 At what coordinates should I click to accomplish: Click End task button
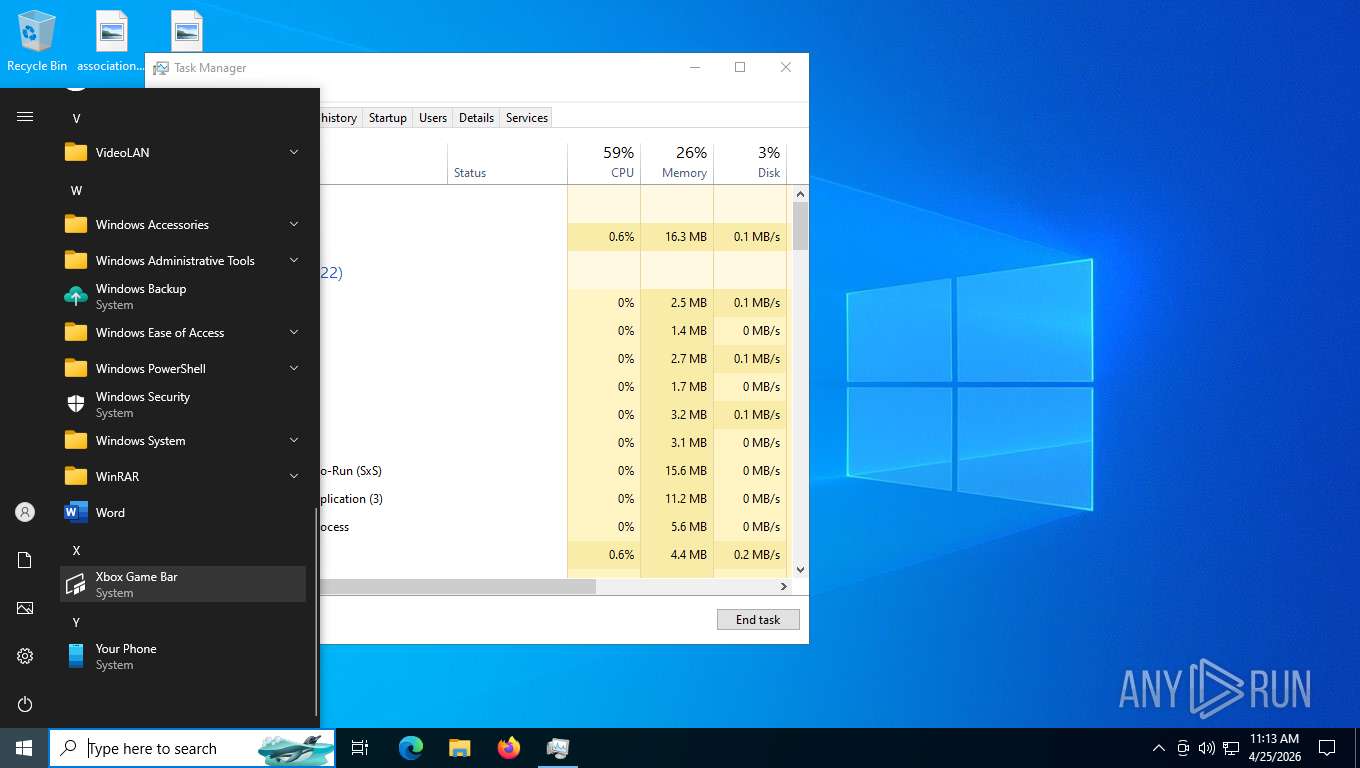pyautogui.click(x=758, y=620)
